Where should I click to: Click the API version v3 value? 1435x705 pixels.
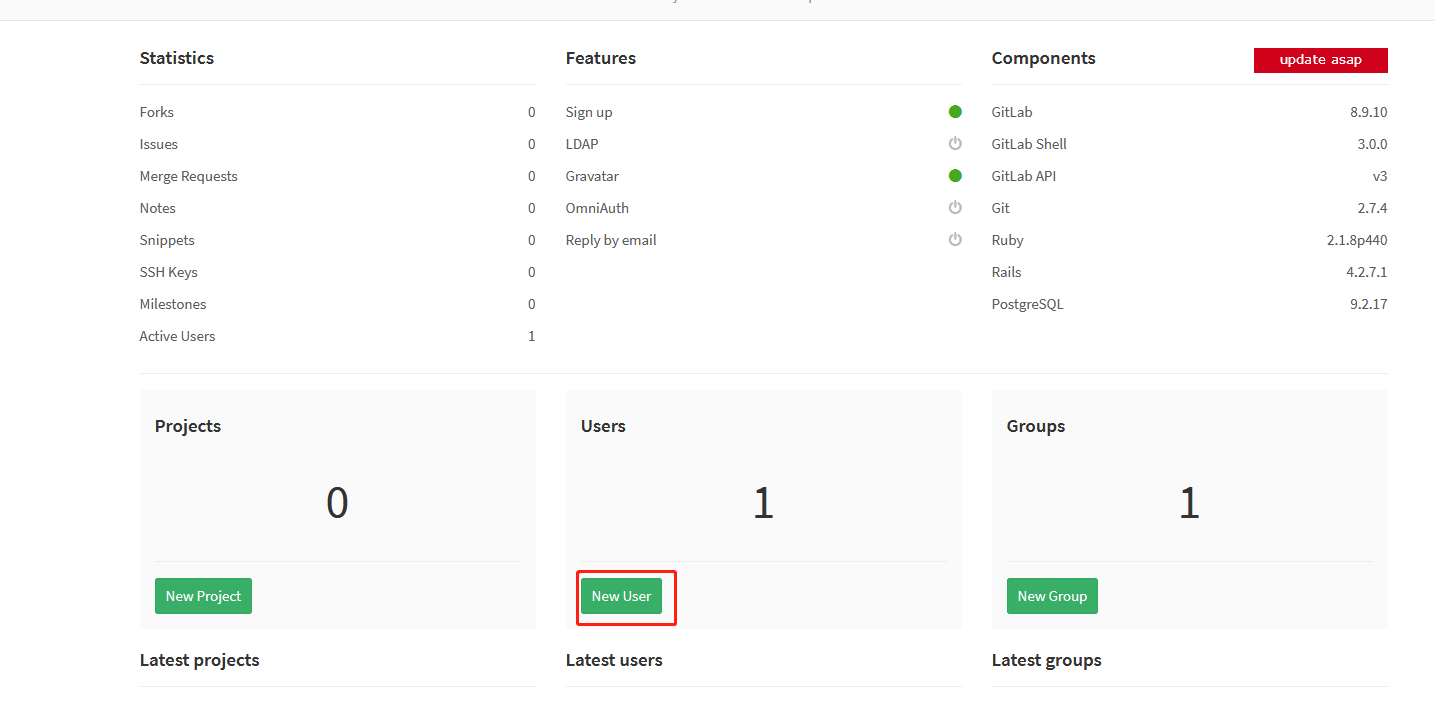click(1380, 176)
